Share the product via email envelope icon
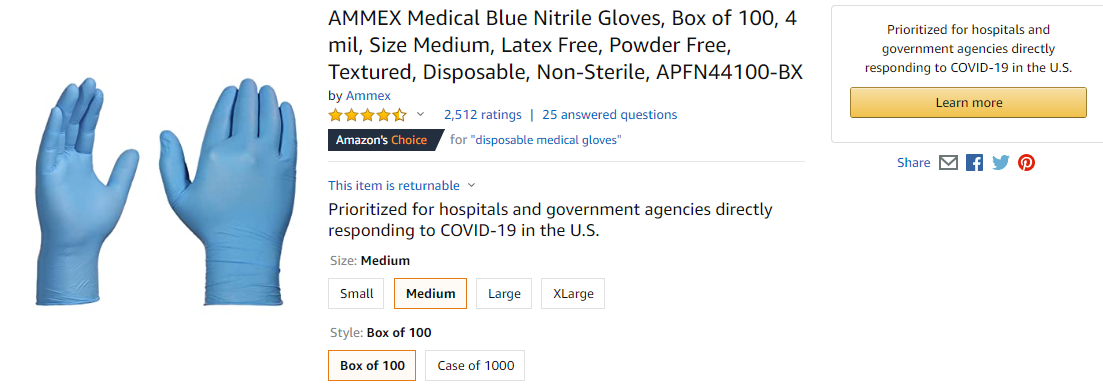 pos(948,163)
